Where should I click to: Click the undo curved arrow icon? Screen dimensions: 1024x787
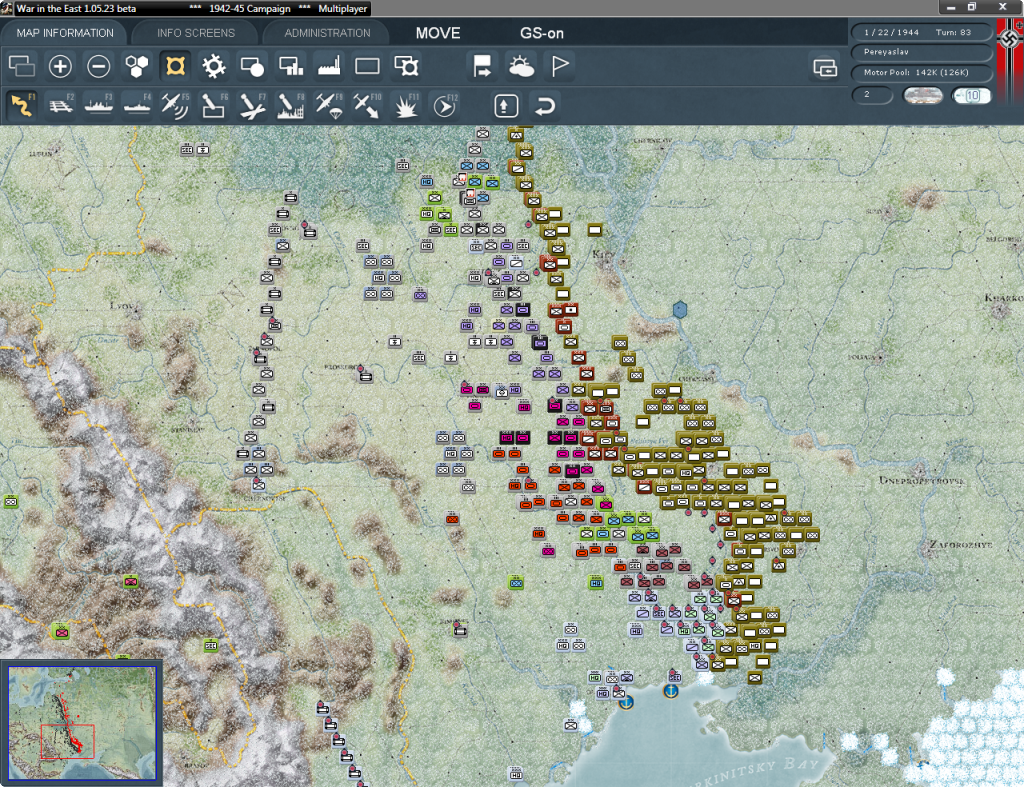coord(545,105)
